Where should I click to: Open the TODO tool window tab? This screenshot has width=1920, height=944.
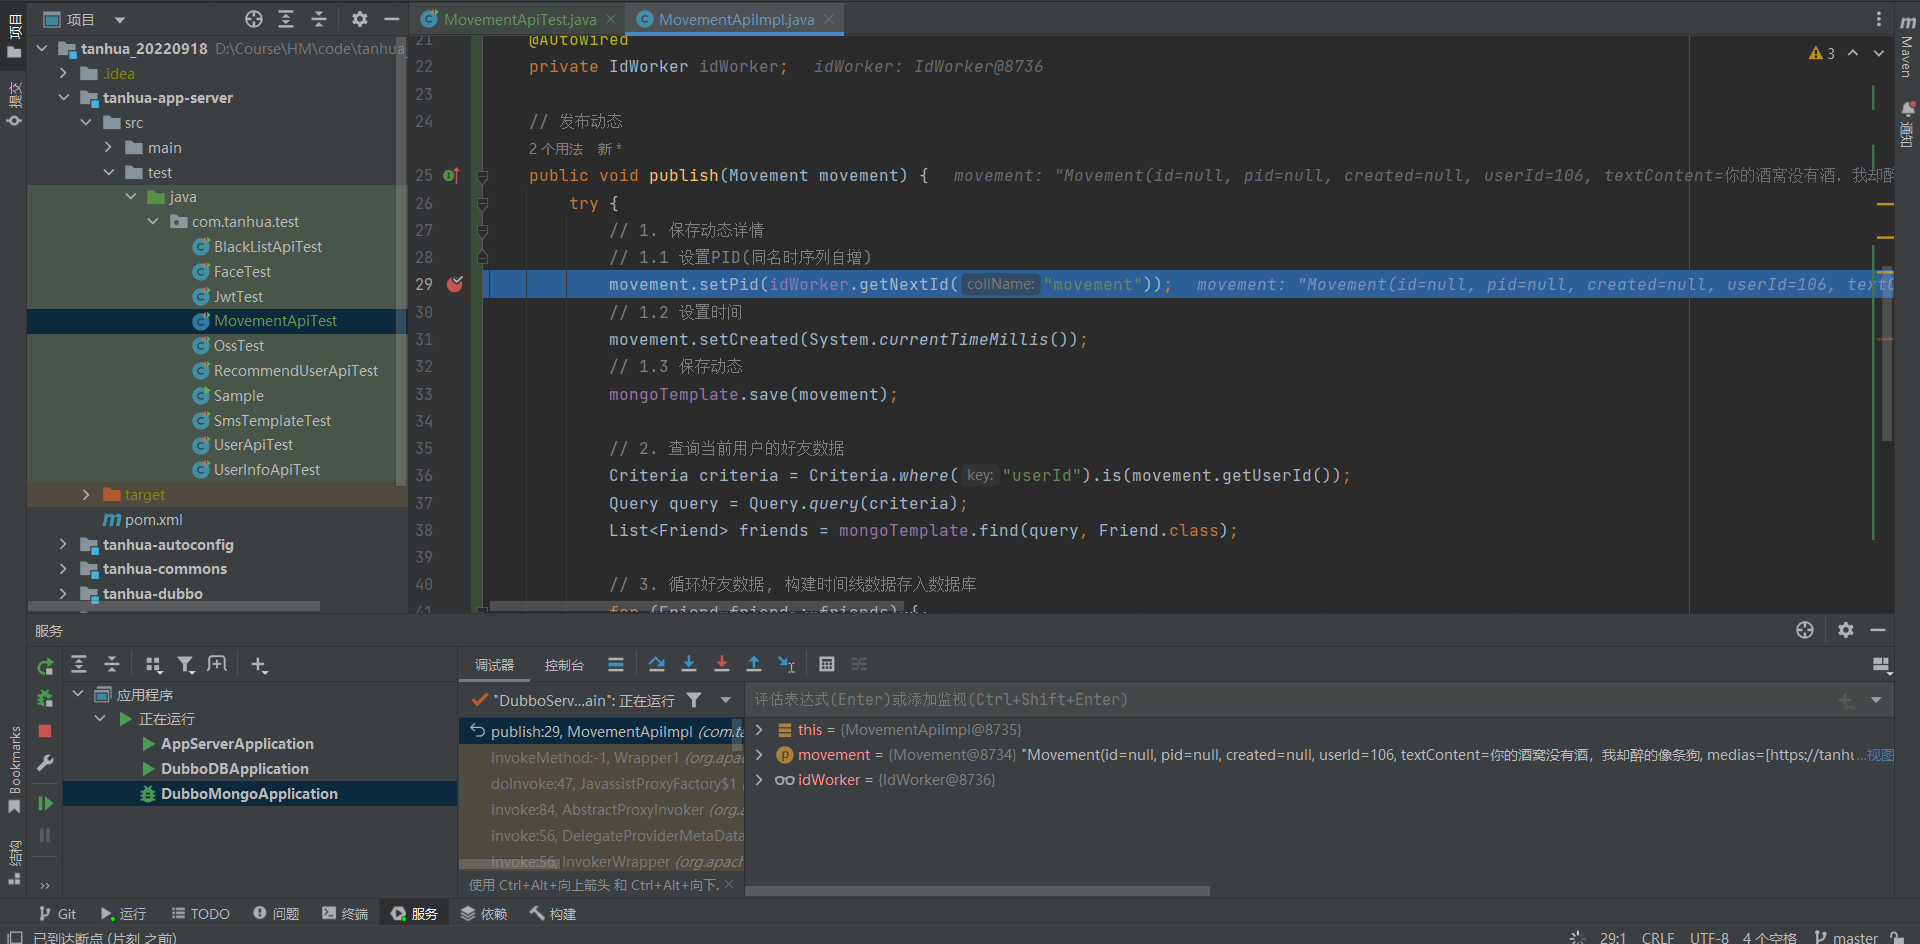coord(200,914)
